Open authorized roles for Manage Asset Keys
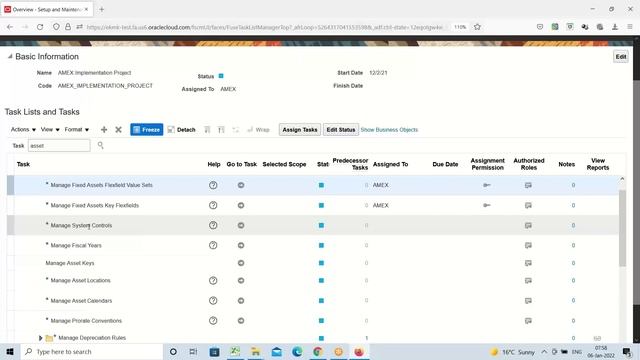 coord(528,263)
